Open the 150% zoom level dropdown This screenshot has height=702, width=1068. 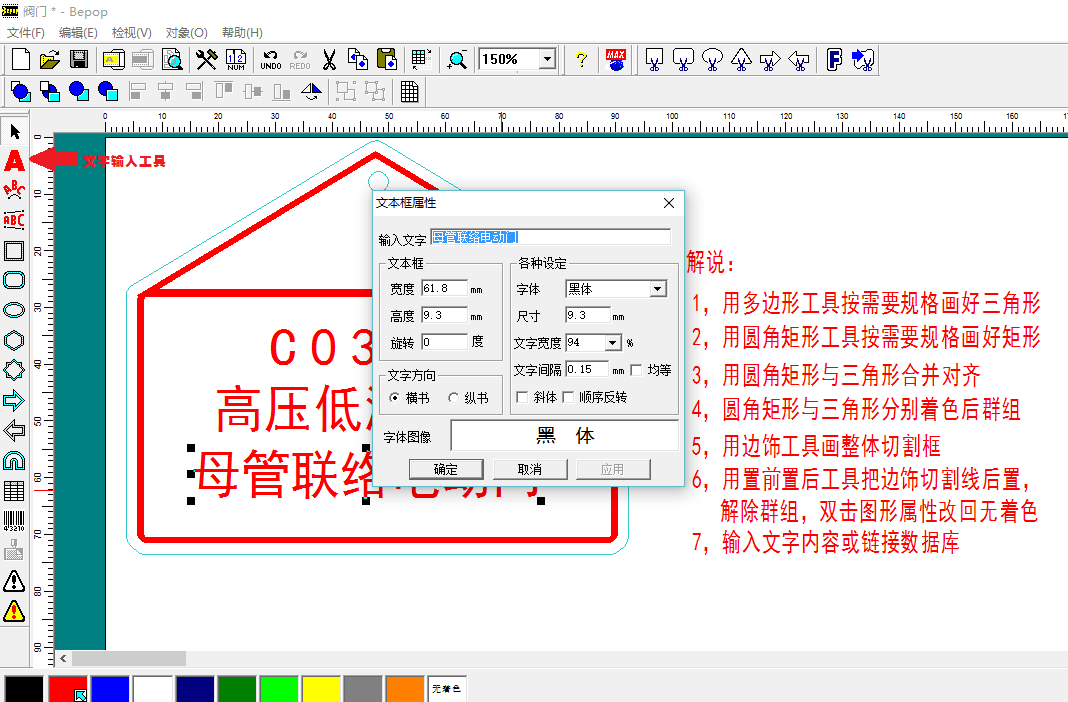pyautogui.click(x=547, y=59)
